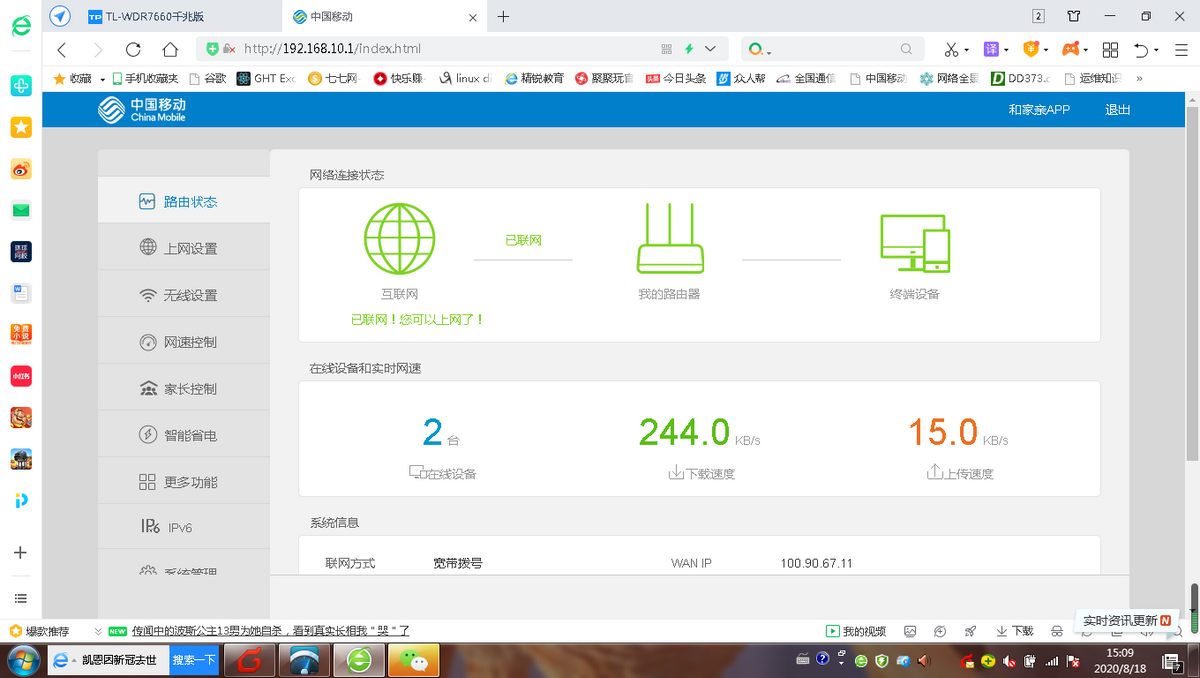This screenshot has height=678, width=1200.
Task: Click the 退出 logout link
Action: [x=1118, y=110]
